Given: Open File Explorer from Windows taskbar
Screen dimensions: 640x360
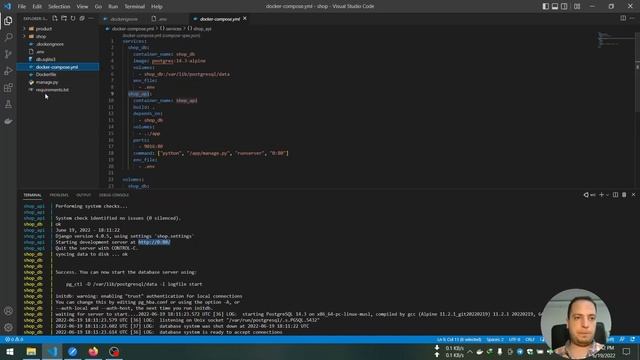Looking at the screenshot, I should (31, 351).
